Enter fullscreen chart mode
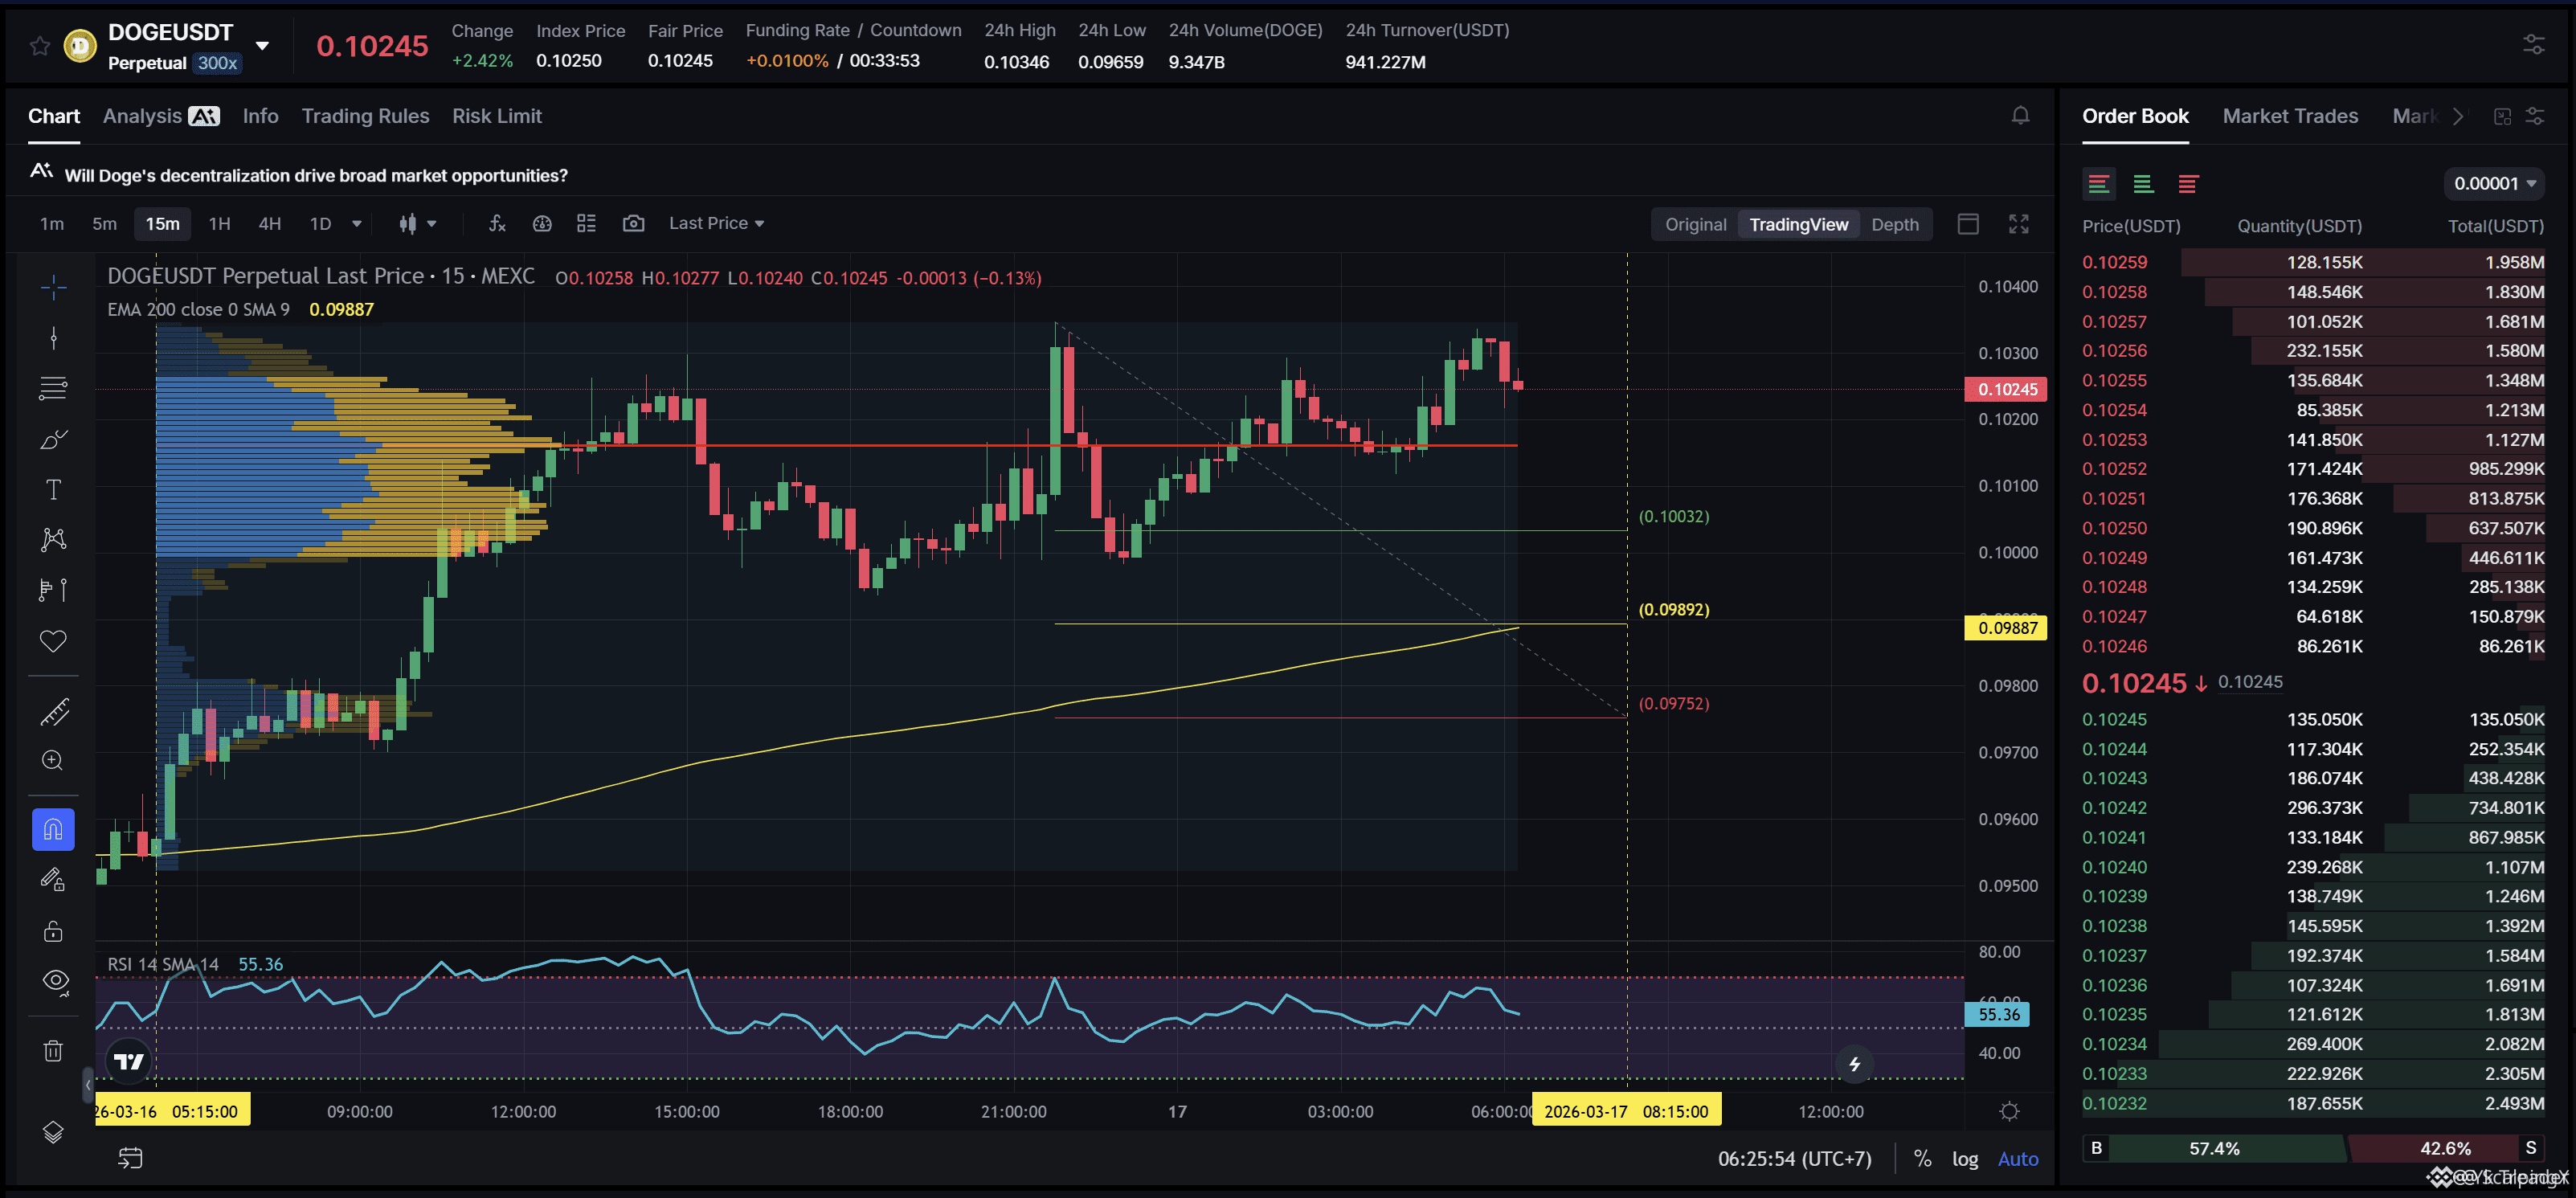 (2018, 224)
